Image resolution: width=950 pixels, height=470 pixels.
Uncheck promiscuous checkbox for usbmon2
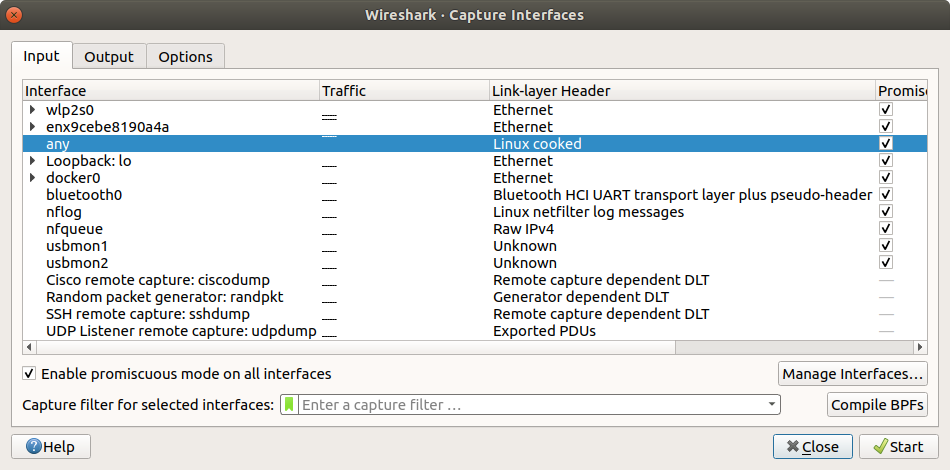click(885, 263)
